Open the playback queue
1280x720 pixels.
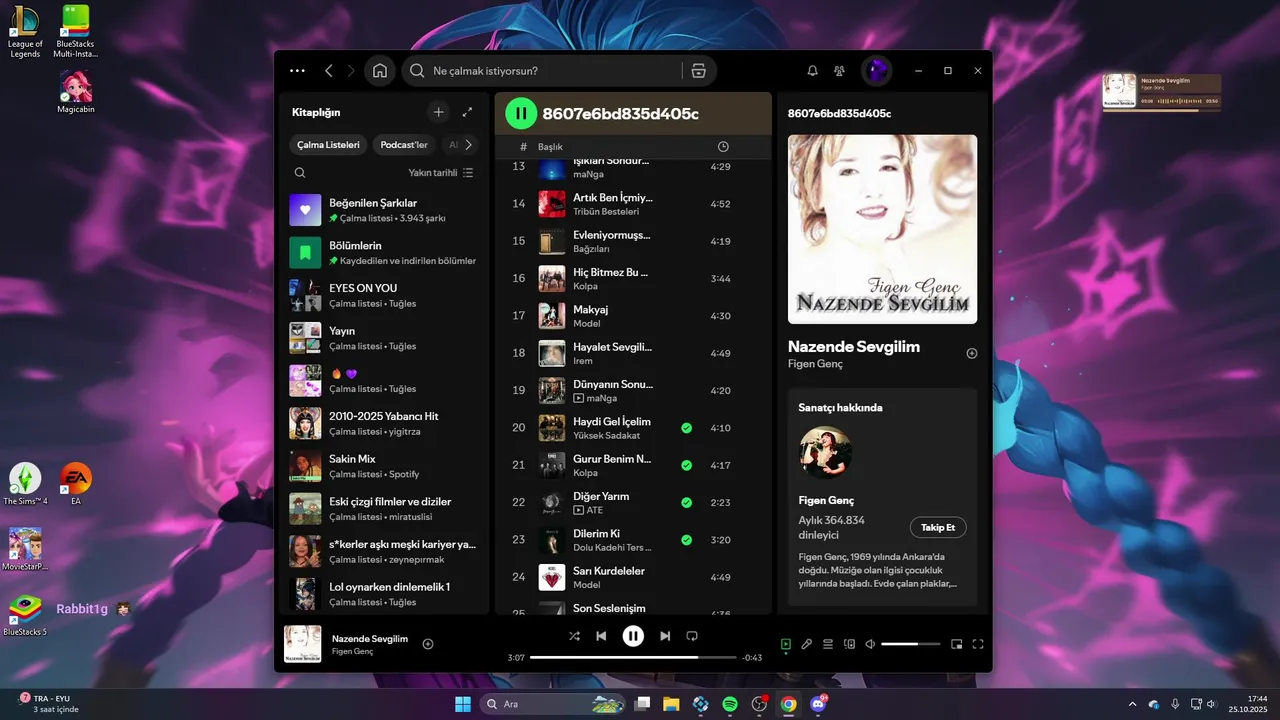click(x=828, y=644)
